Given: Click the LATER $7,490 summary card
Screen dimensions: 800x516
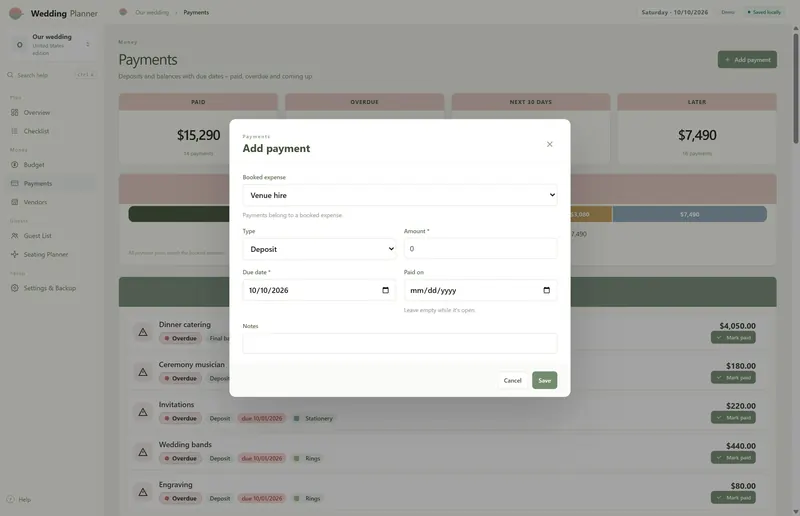Looking at the screenshot, I should [697, 128].
